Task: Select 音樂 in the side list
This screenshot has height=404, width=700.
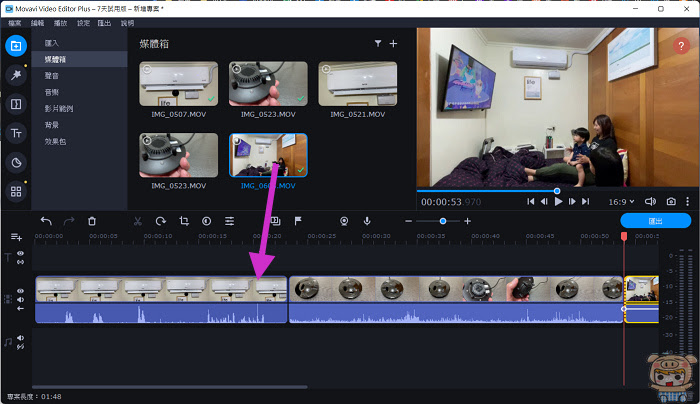Action: coord(79,92)
